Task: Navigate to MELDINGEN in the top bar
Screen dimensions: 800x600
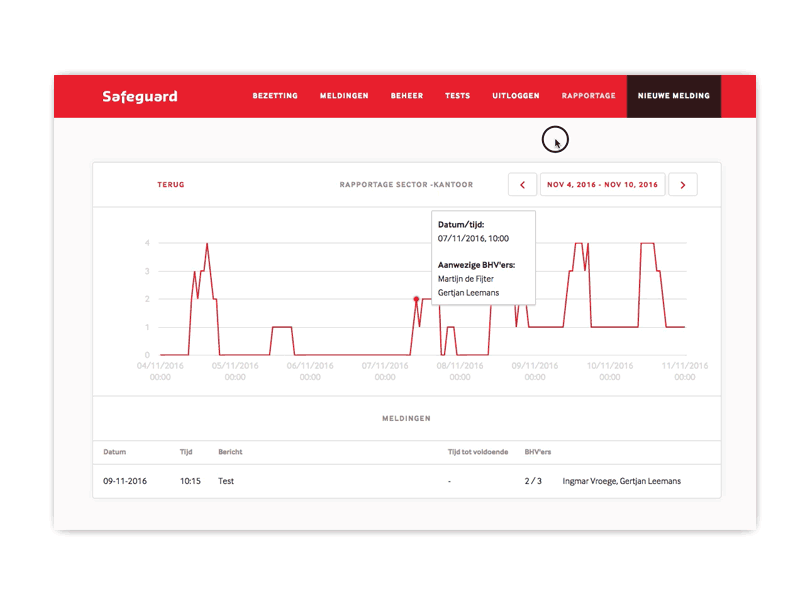Action: pyautogui.click(x=344, y=96)
